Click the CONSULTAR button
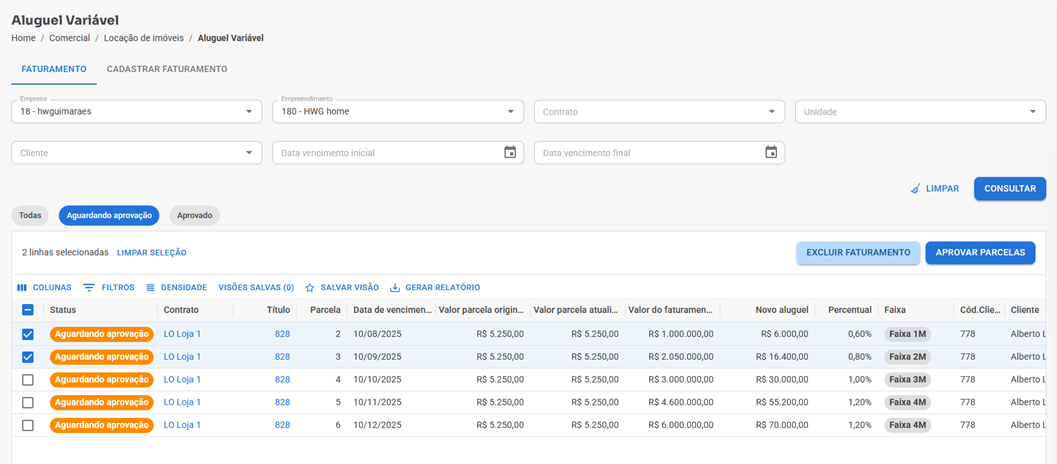1057x464 pixels. (x=1010, y=189)
